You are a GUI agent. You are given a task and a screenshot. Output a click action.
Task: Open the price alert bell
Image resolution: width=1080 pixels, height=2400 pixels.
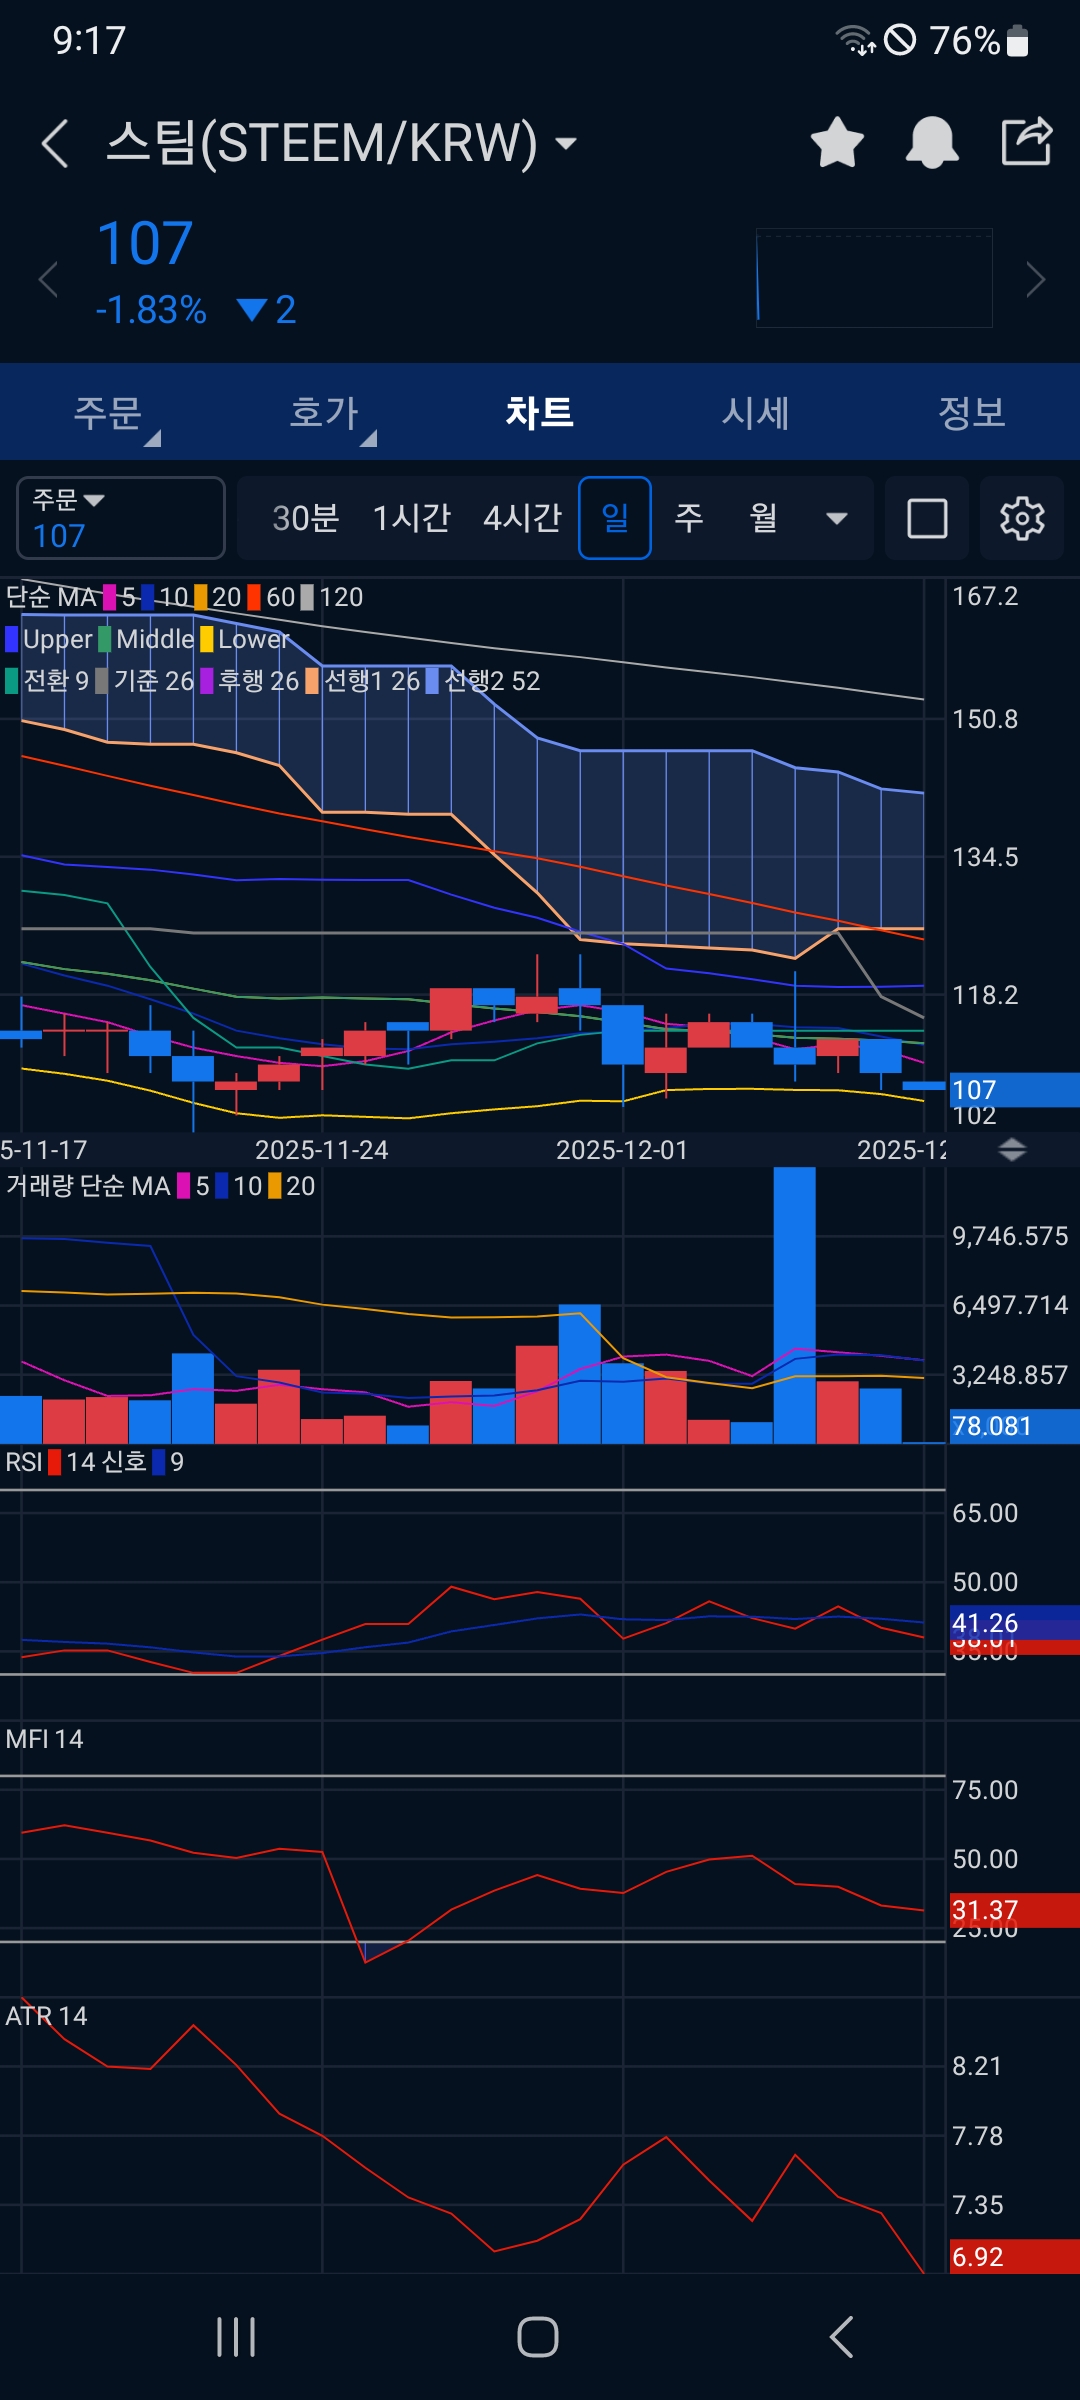click(932, 142)
